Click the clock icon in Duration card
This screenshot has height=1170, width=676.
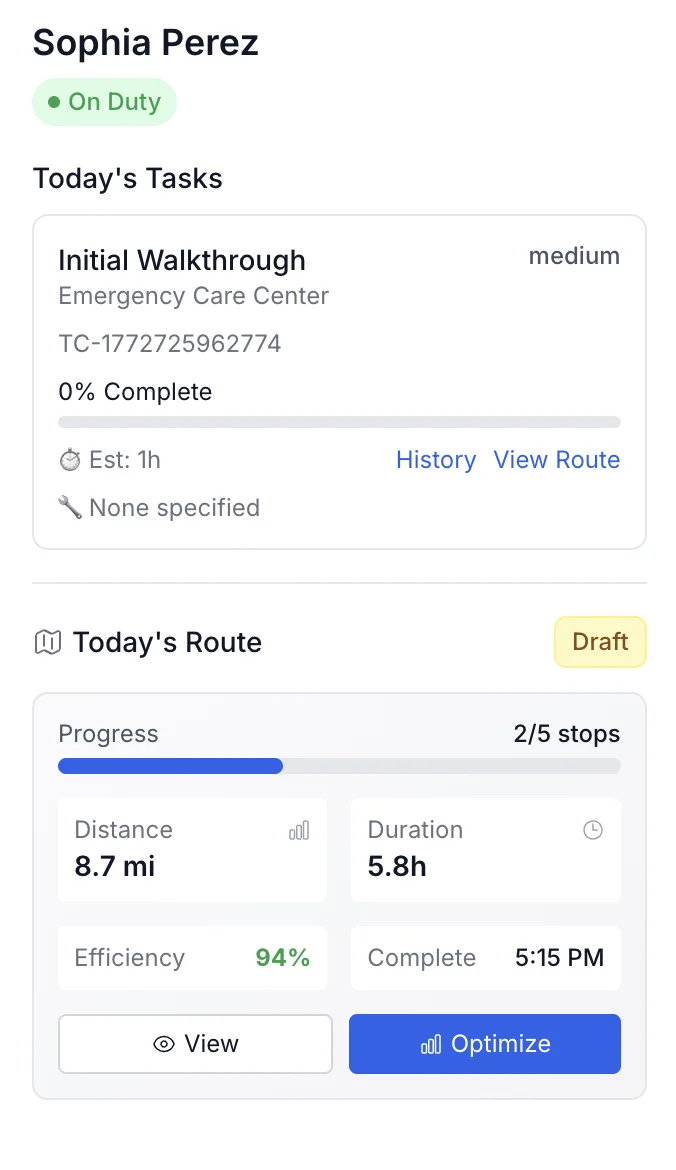[592, 829]
